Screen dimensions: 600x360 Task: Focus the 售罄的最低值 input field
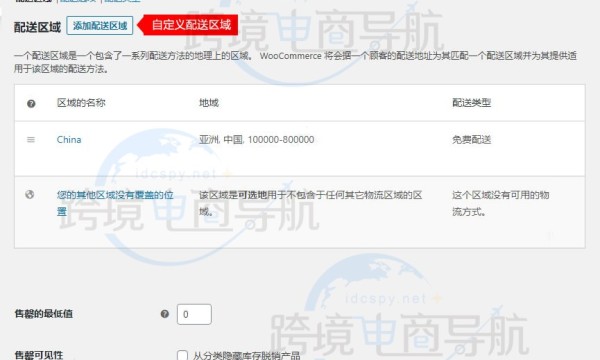[x=194, y=314]
